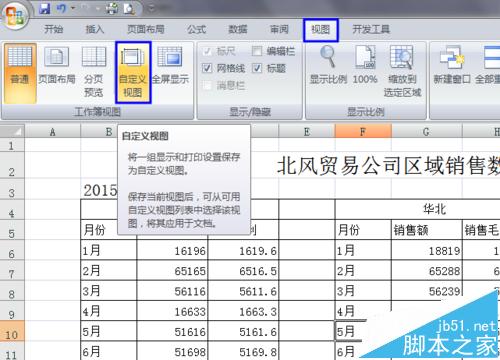Viewport: 500px width, 360px height.
Task: Uncheck the 网格线 gridlines checkbox
Action: pyautogui.click(x=207, y=68)
